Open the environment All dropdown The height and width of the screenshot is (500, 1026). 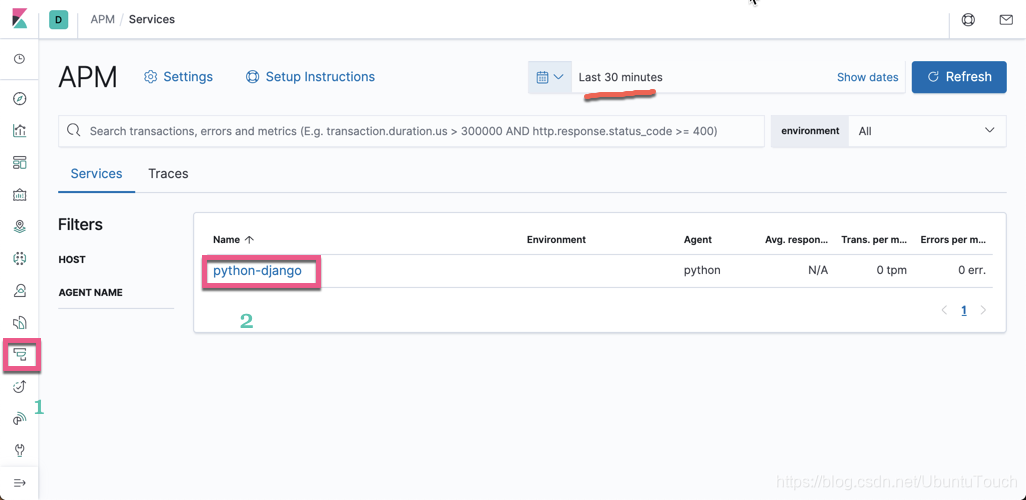pos(928,131)
